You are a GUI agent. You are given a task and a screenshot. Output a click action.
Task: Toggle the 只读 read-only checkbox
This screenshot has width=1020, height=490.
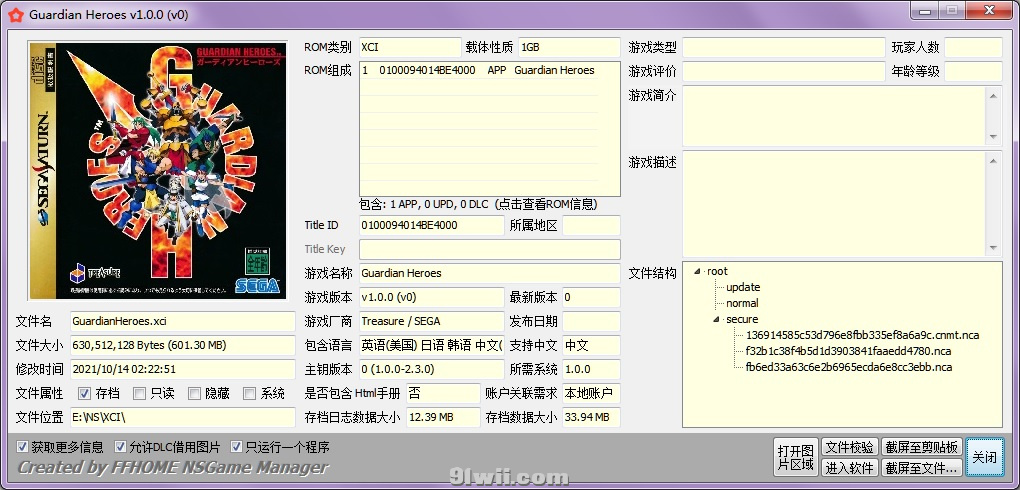[139, 393]
